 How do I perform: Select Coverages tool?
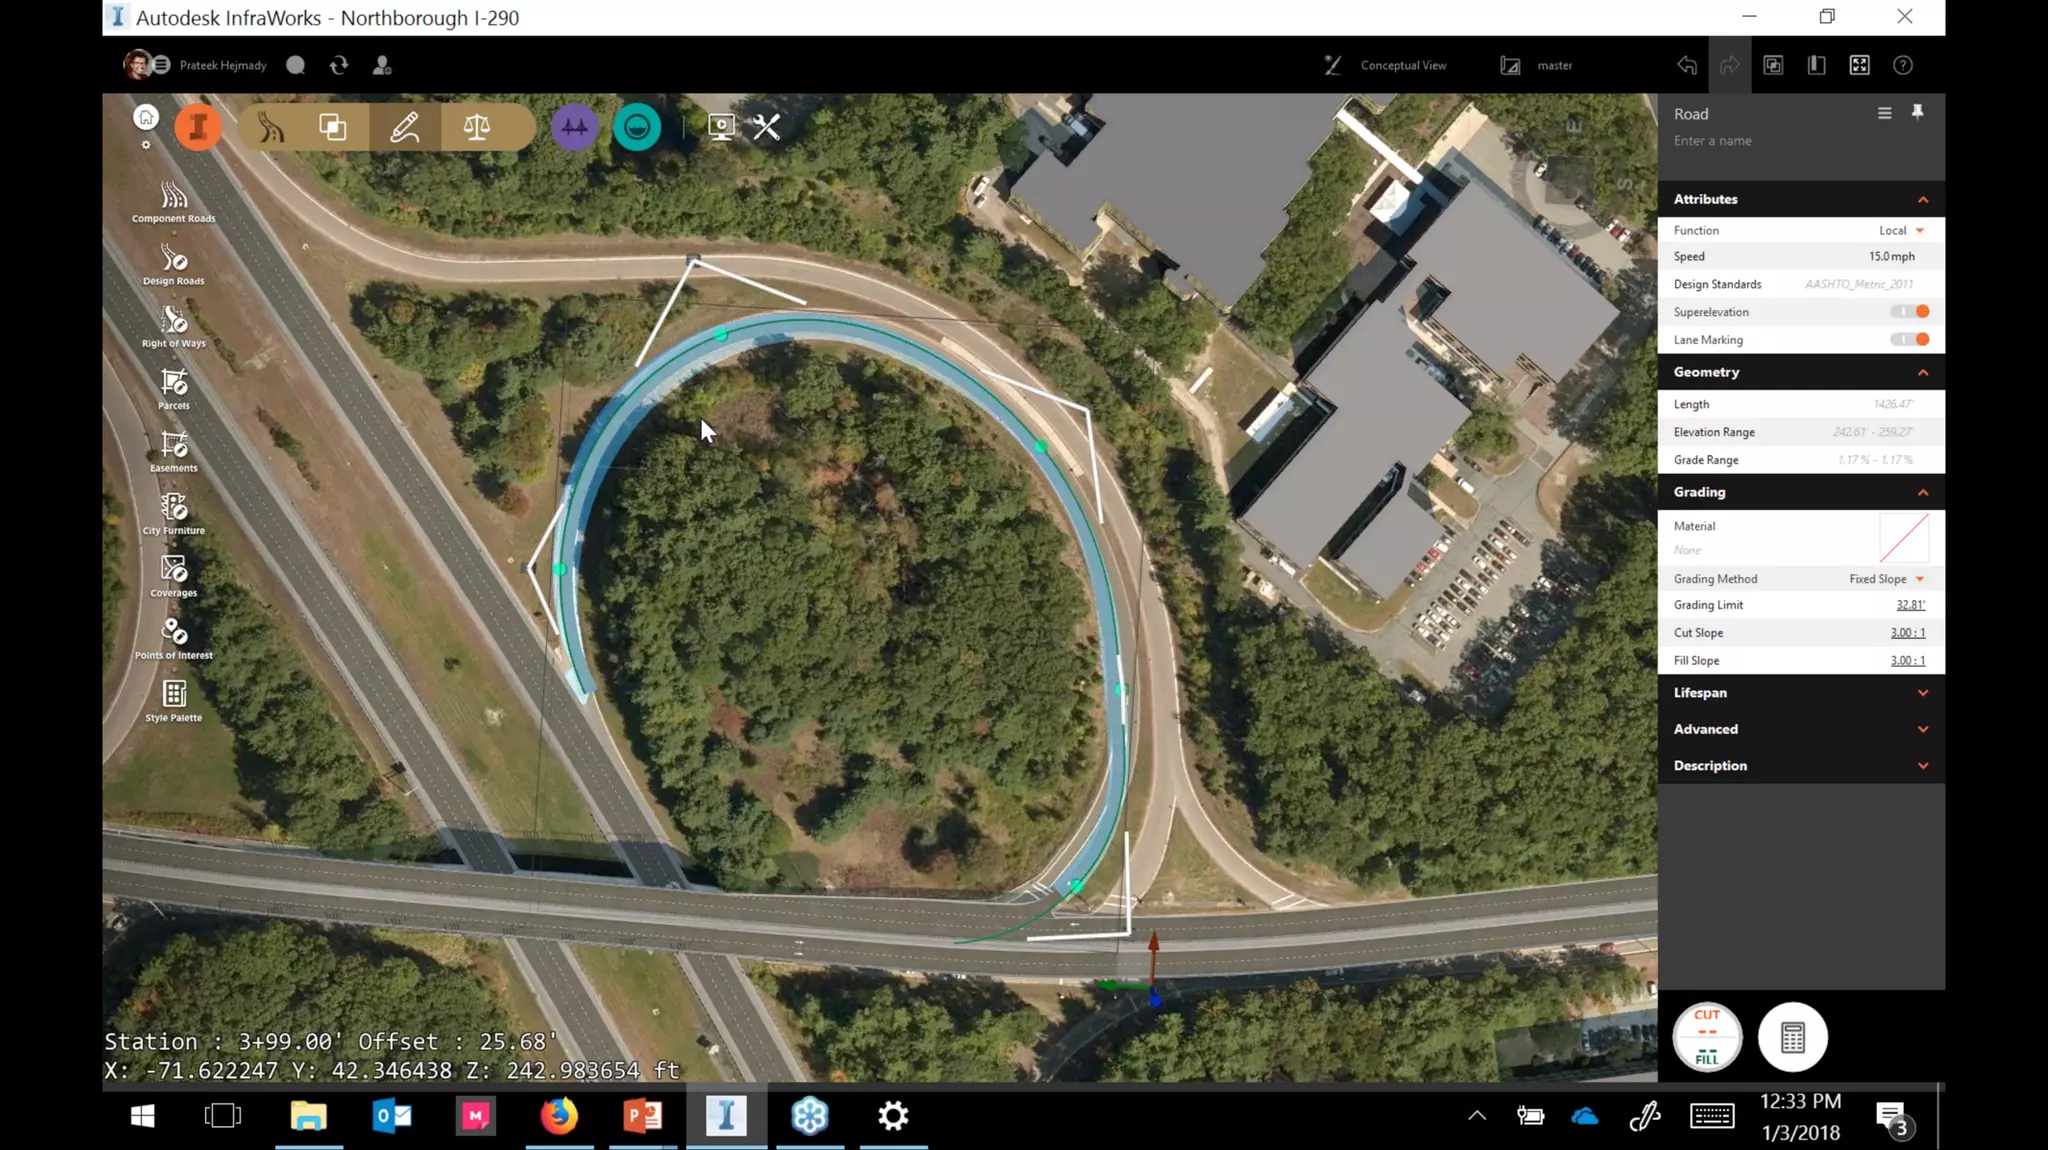click(x=174, y=577)
